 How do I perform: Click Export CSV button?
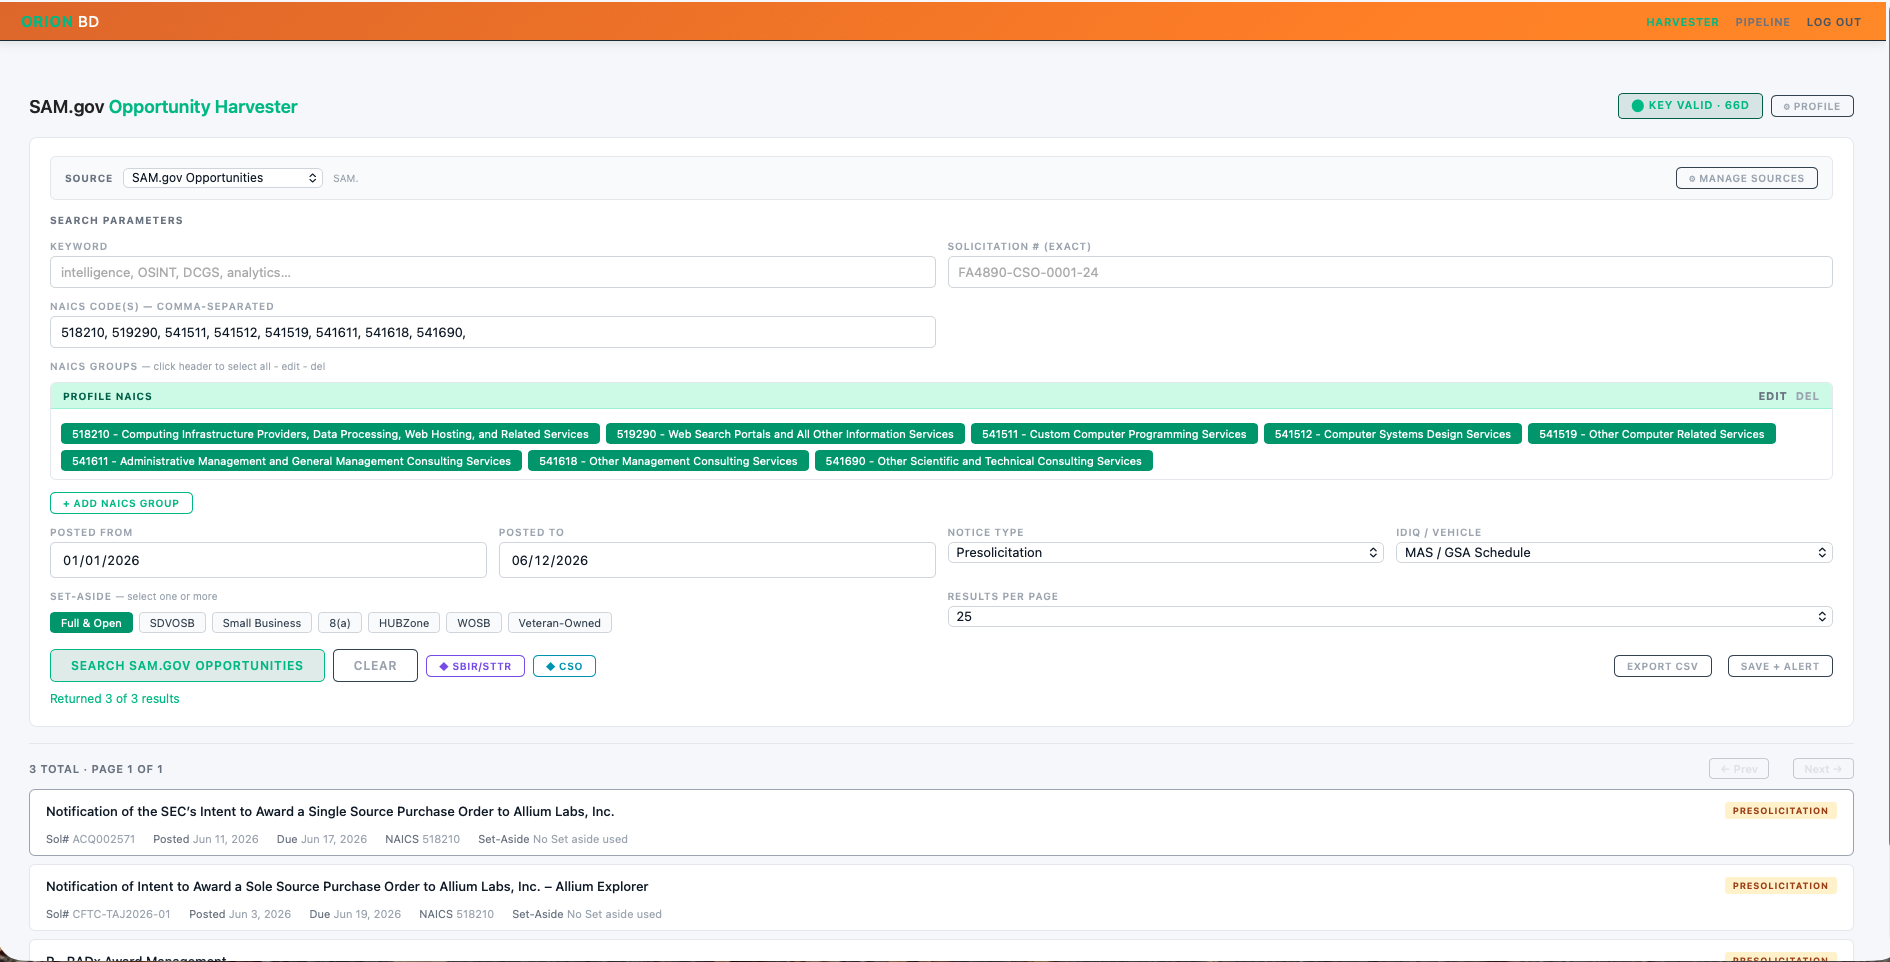[x=1662, y=666]
